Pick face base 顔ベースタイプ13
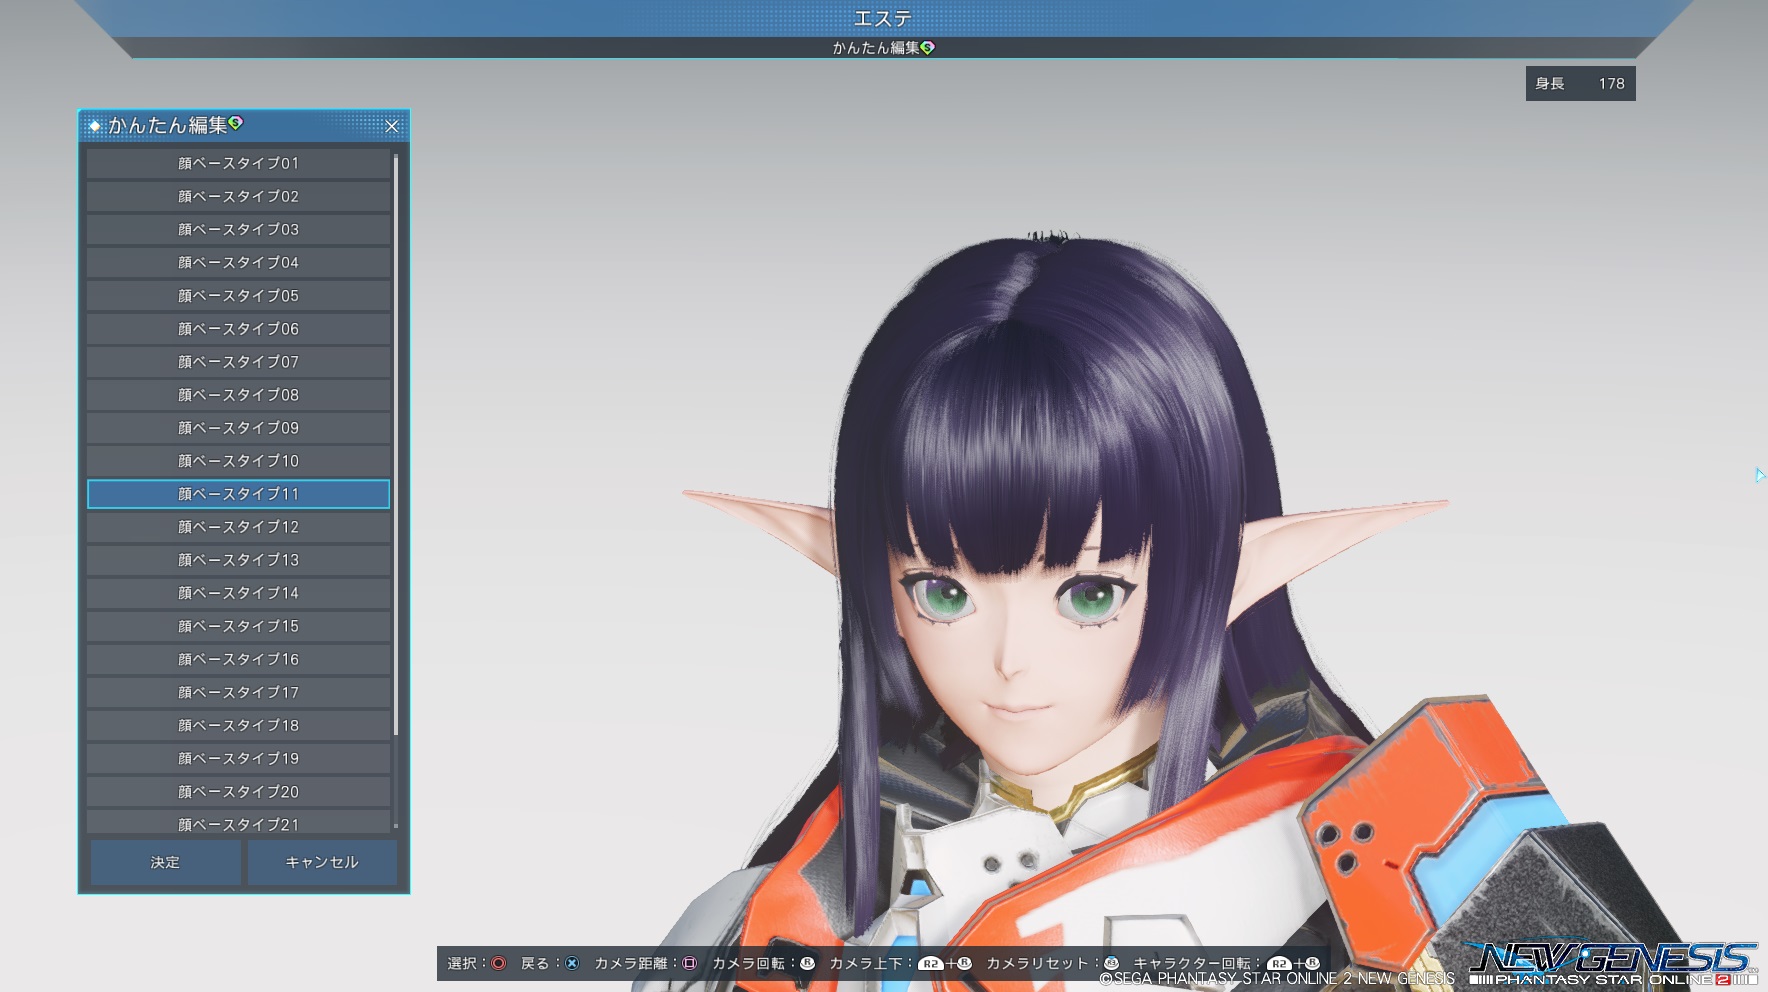 [238, 559]
